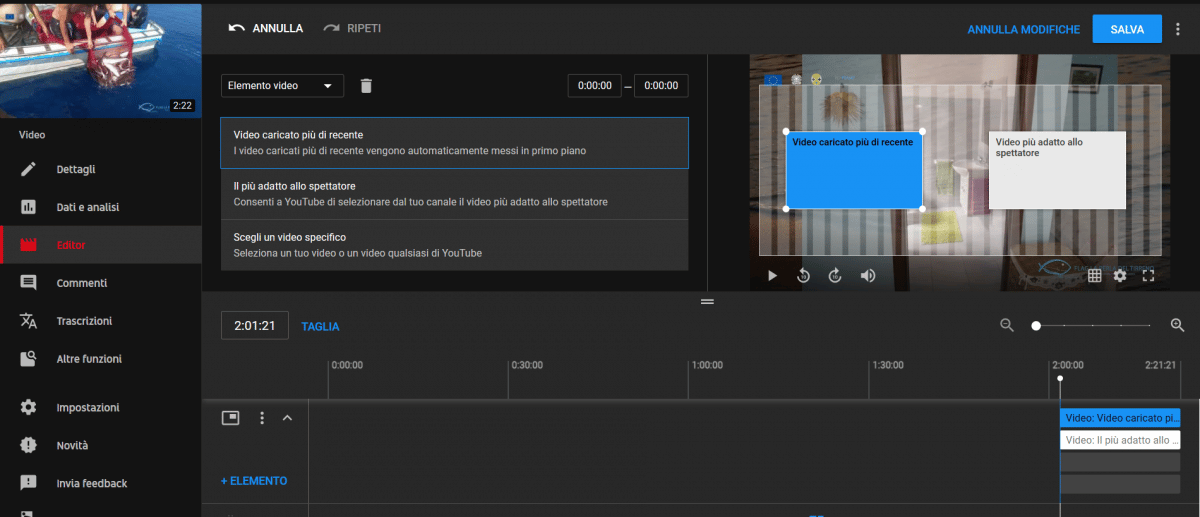This screenshot has height=517, width=1200.
Task: Open Commenti in the sidebar
Action: (81, 283)
